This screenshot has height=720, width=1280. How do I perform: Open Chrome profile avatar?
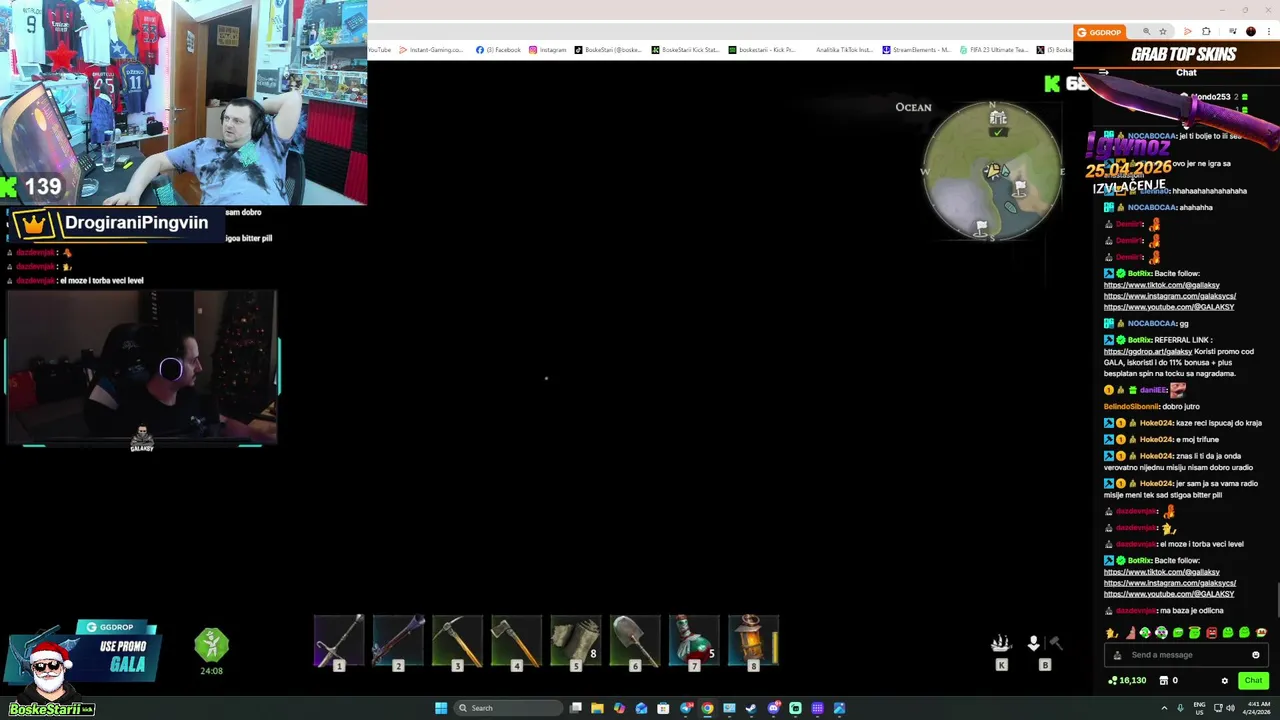click(1250, 32)
